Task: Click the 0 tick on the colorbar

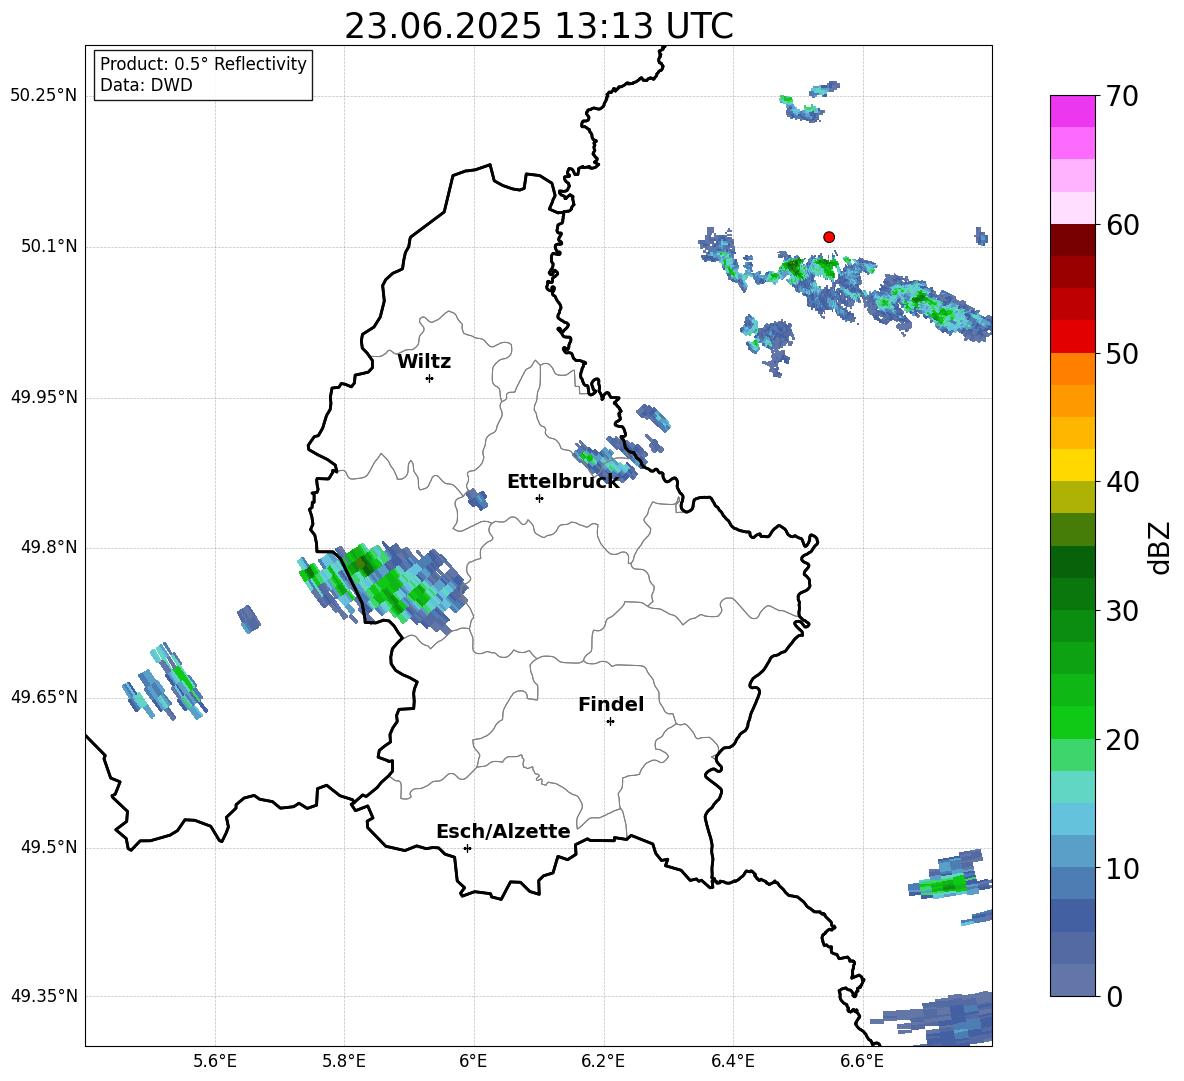Action: 1114,996
